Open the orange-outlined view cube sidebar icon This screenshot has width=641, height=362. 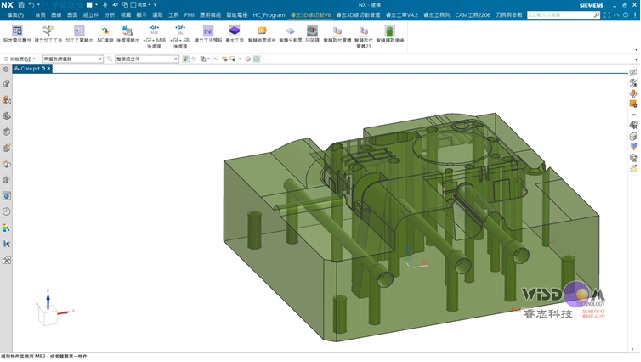(6, 164)
